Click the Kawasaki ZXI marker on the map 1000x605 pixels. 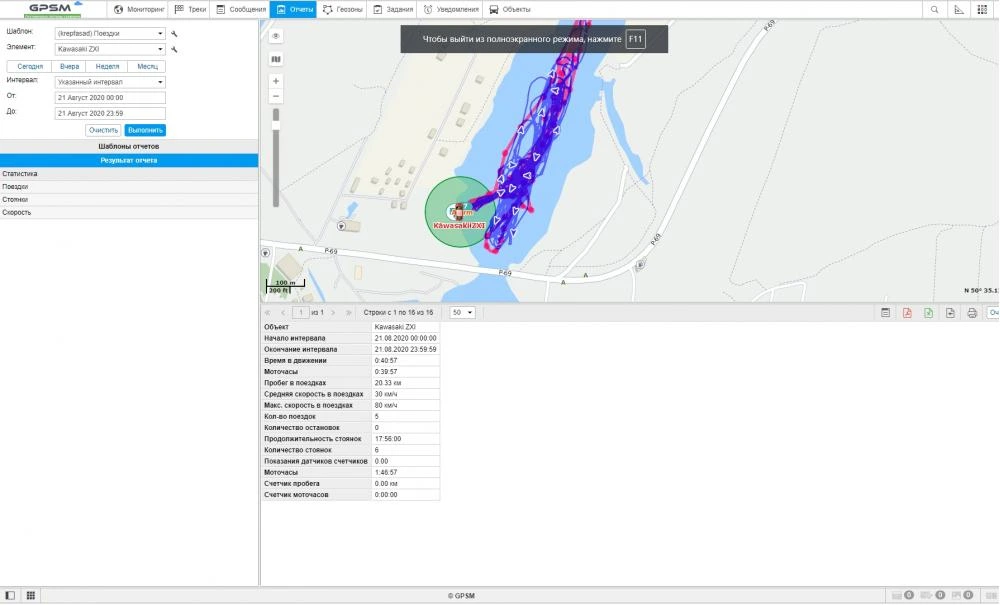pyautogui.click(x=459, y=212)
